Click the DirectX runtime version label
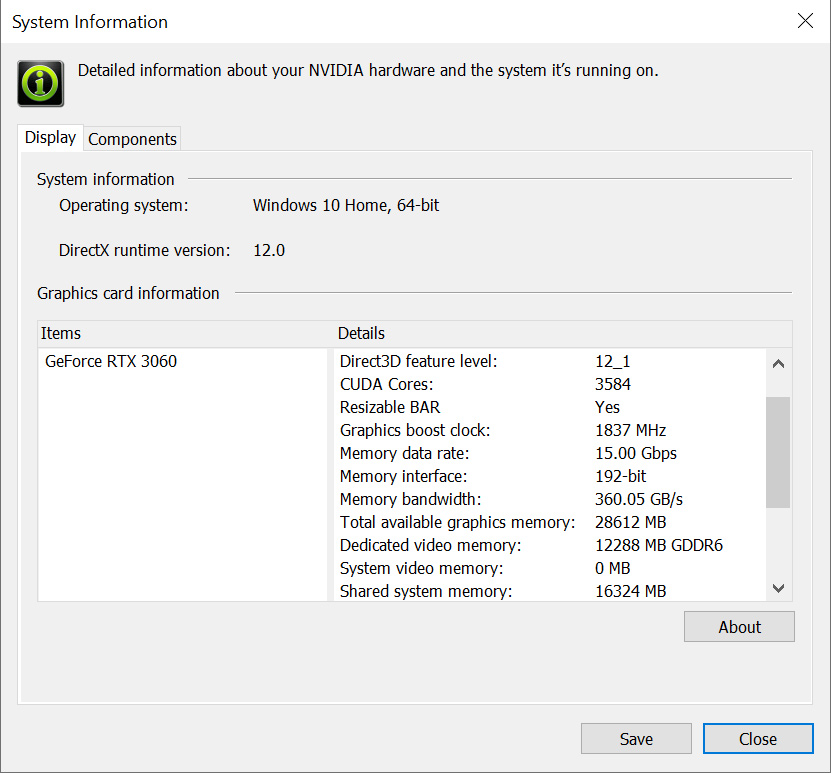The width and height of the screenshot is (831, 773). [145, 250]
